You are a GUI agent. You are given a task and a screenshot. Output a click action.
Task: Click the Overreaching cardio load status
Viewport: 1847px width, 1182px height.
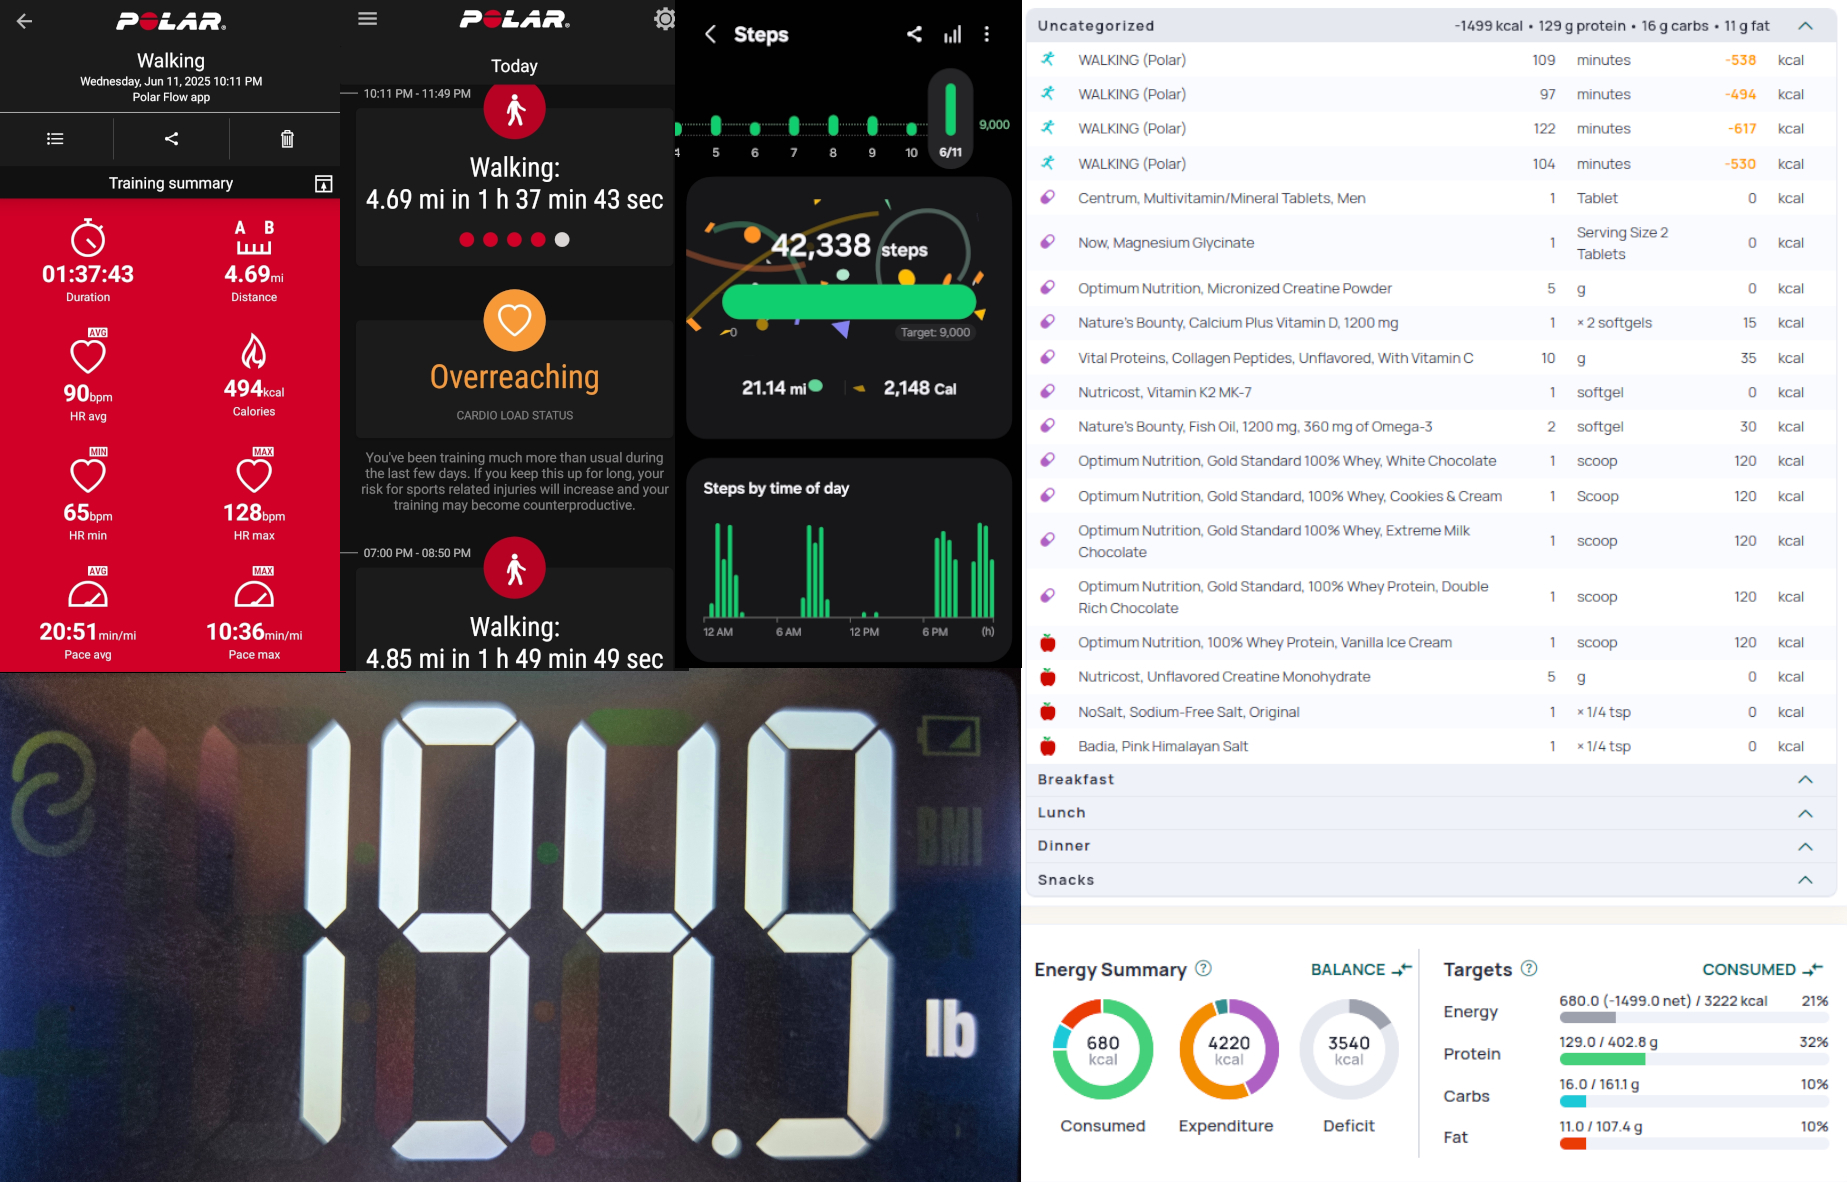(514, 377)
